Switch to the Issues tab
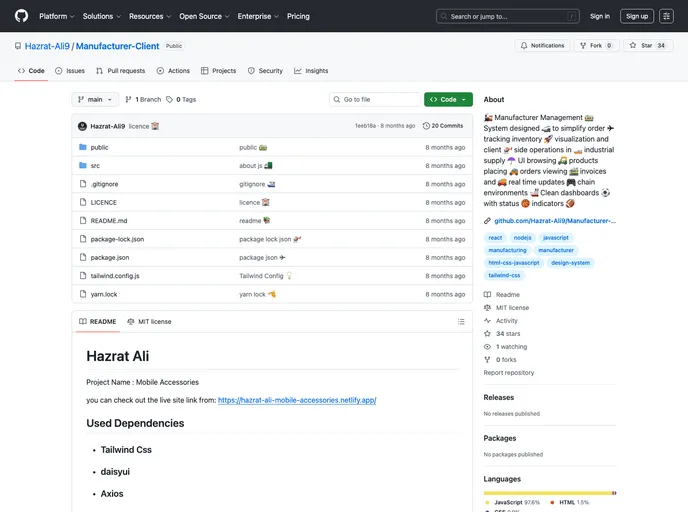688x512 pixels. tap(70, 71)
